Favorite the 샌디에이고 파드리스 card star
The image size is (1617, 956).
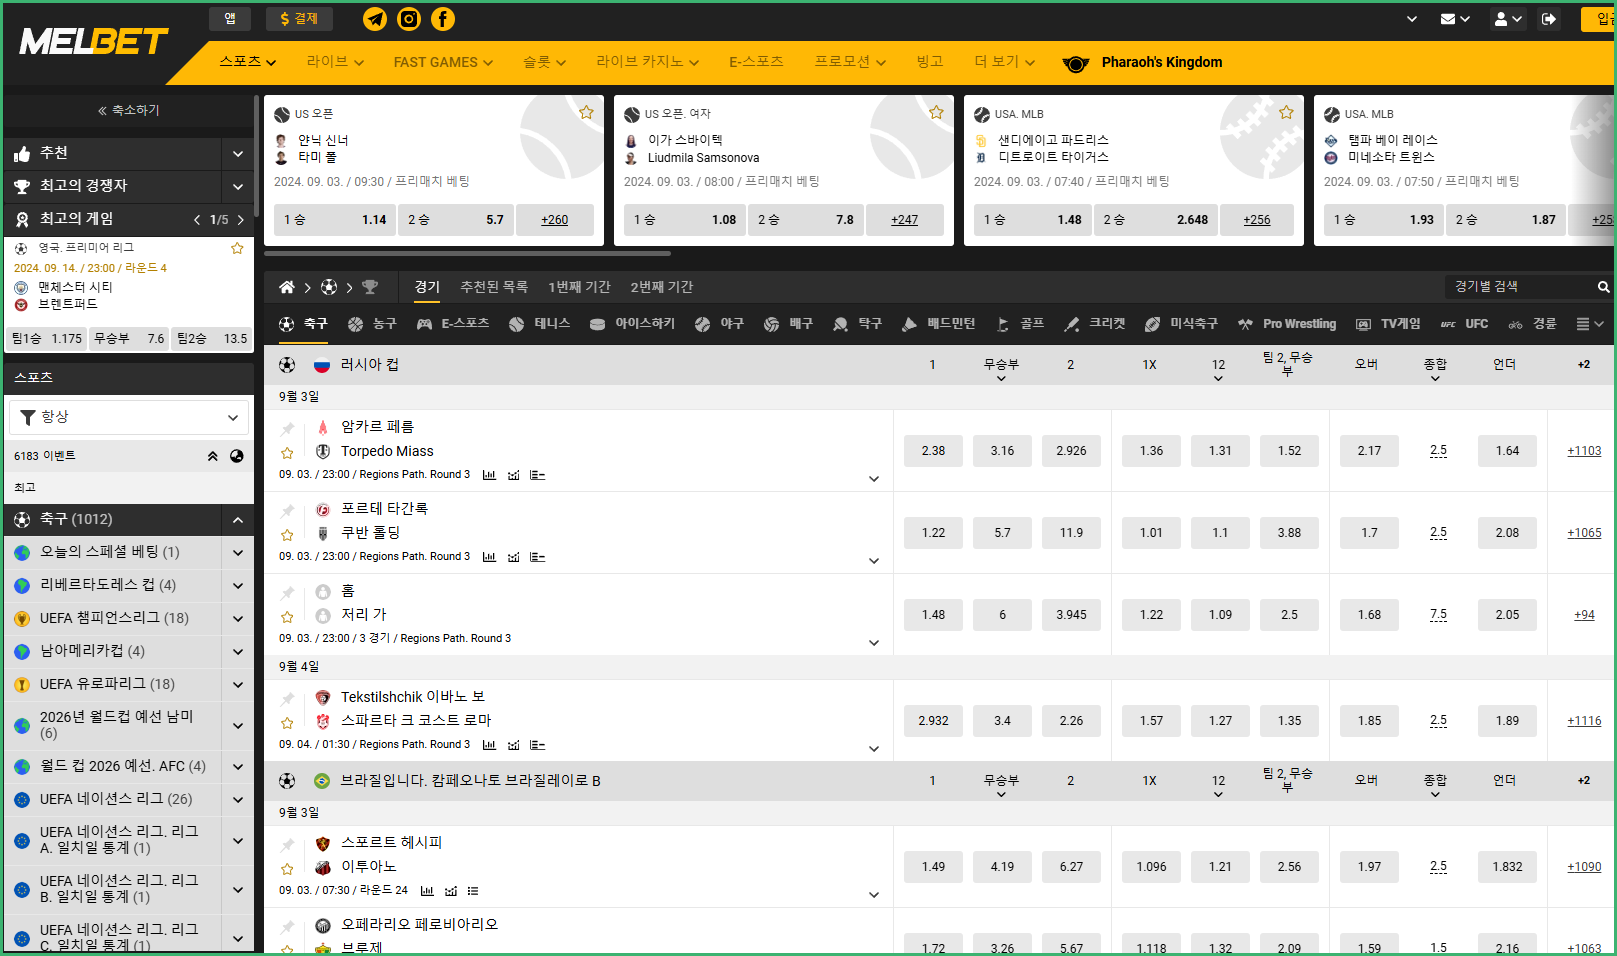(1286, 113)
